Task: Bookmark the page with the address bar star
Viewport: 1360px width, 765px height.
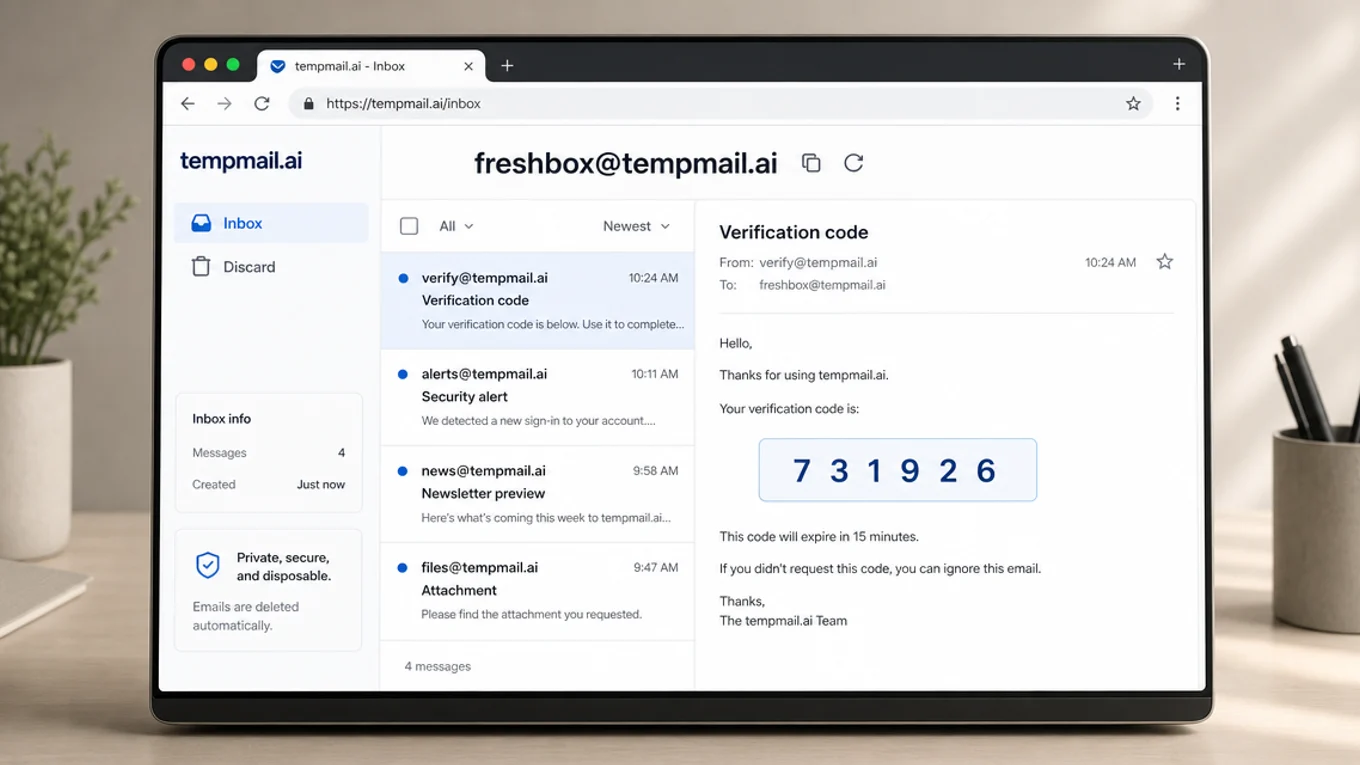Action: [x=1133, y=103]
